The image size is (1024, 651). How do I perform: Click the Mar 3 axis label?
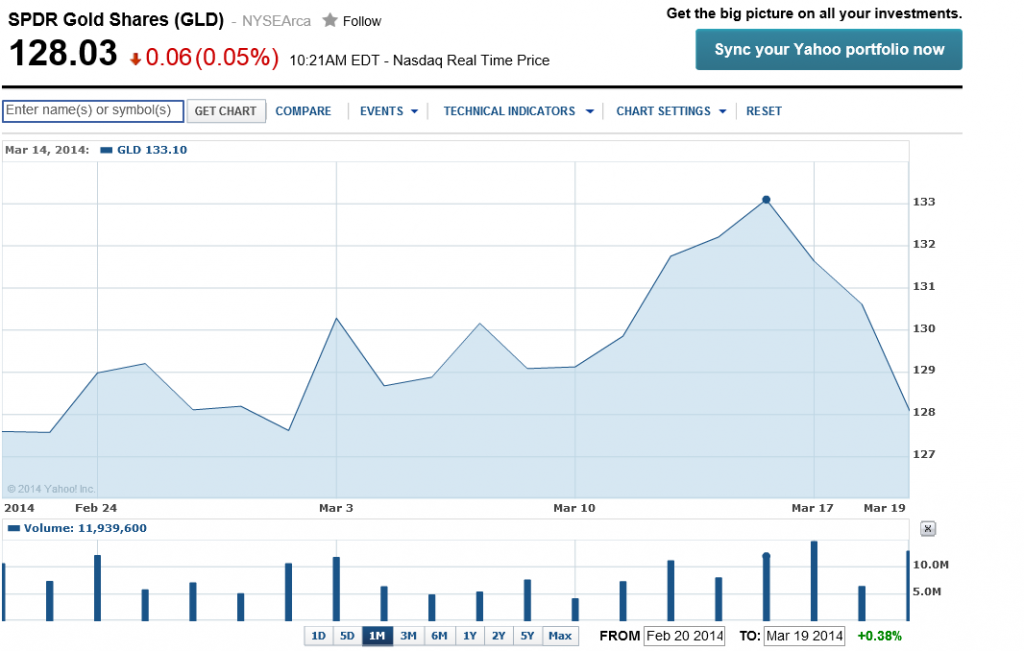pyautogui.click(x=336, y=508)
